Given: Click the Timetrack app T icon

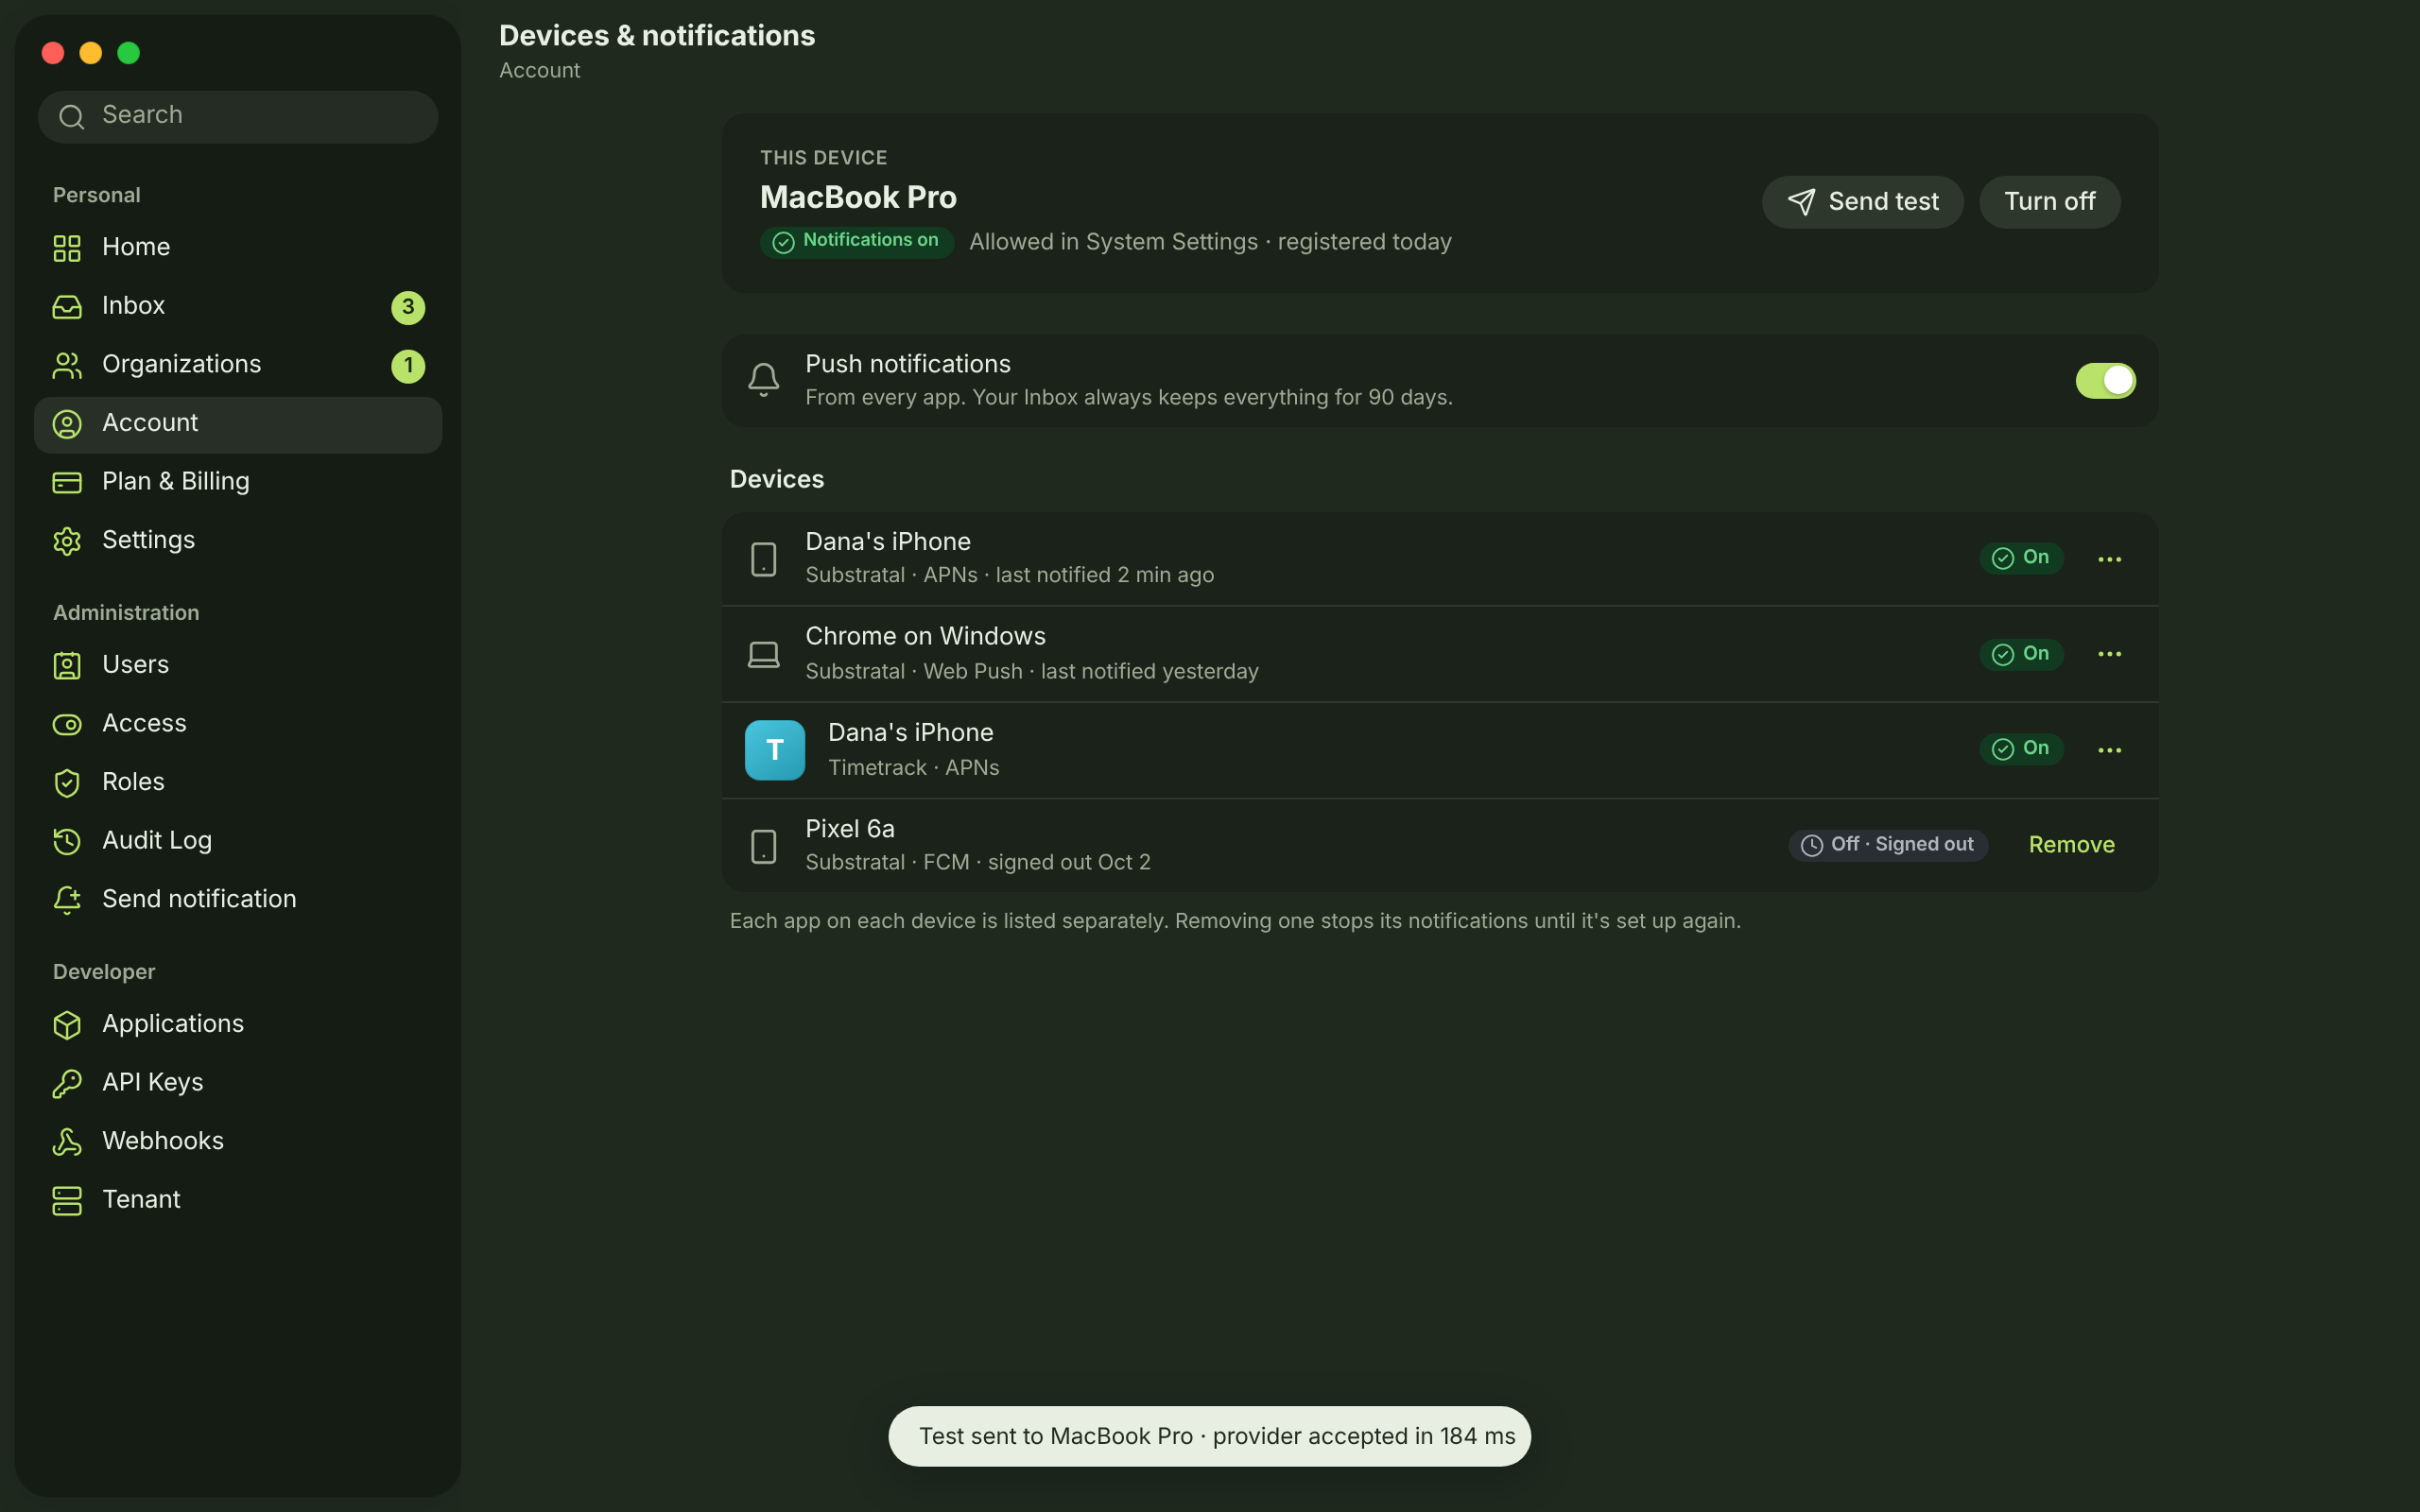Looking at the screenshot, I should coord(775,750).
